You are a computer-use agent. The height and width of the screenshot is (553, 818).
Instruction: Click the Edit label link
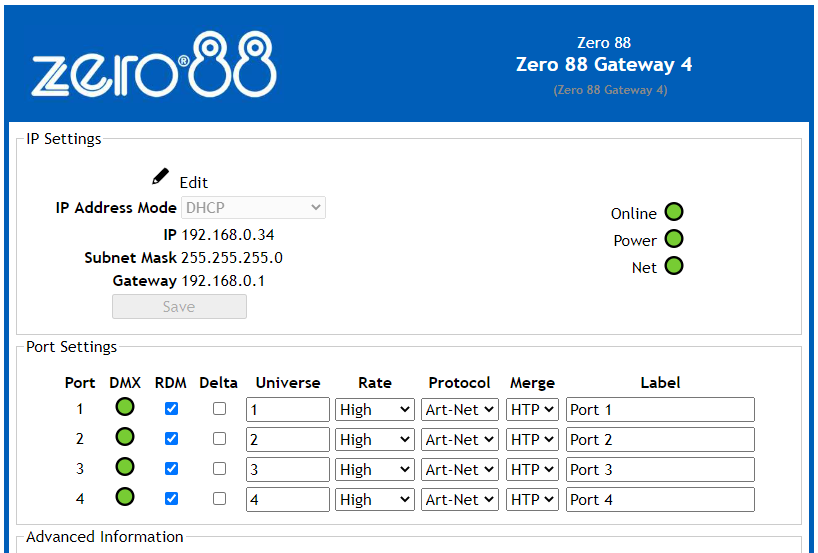(x=194, y=183)
